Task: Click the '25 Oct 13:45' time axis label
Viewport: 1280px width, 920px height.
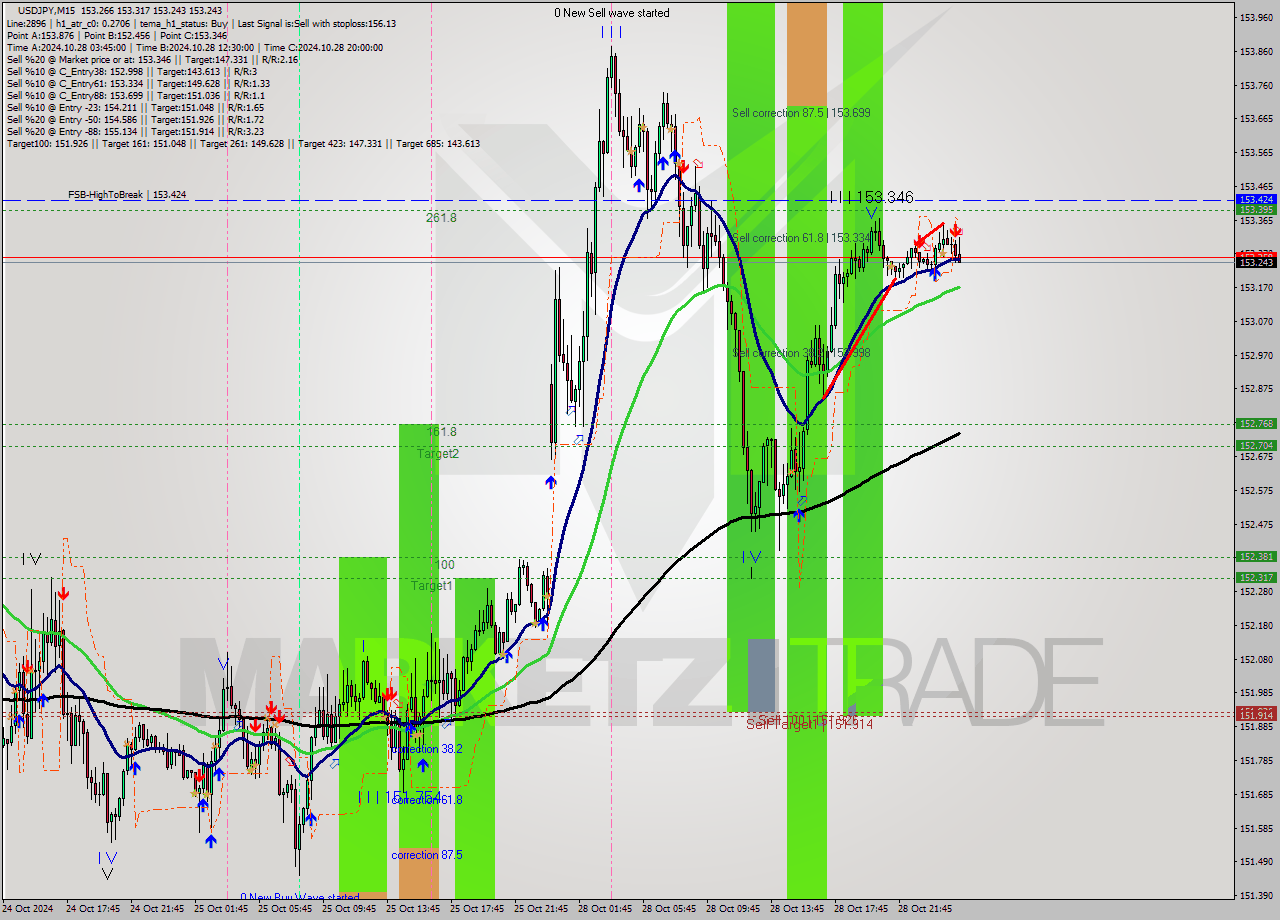Action: (414, 909)
